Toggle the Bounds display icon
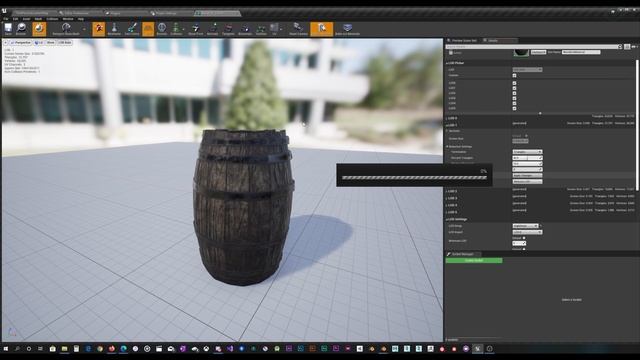Viewport: 640px width, 360px height. coord(162,29)
